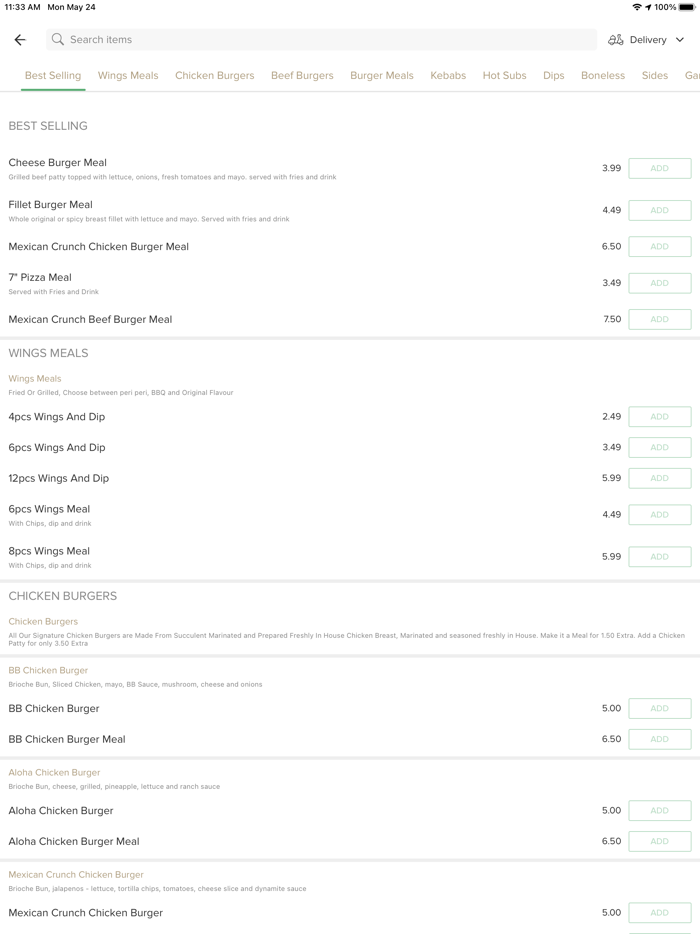This screenshot has height=934, width=700.
Task: Tap the Wi-Fi status icon
Action: click(636, 7)
